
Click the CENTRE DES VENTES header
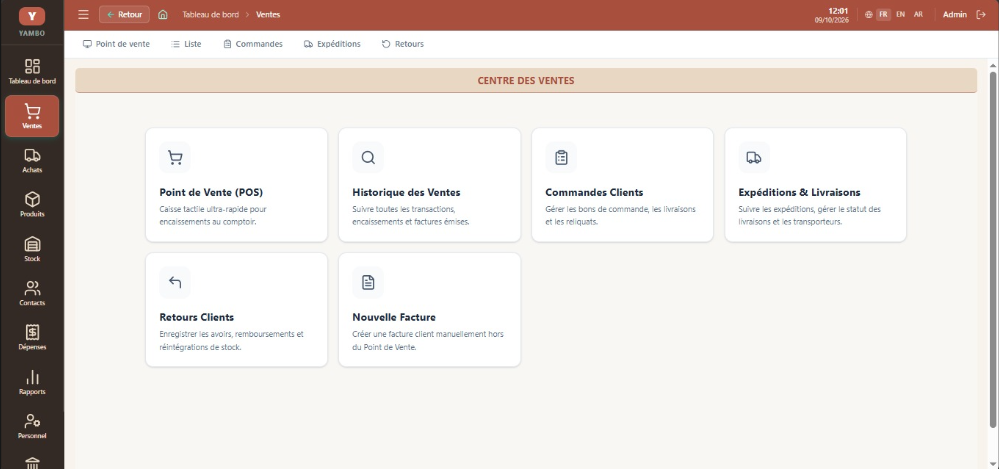(526, 81)
